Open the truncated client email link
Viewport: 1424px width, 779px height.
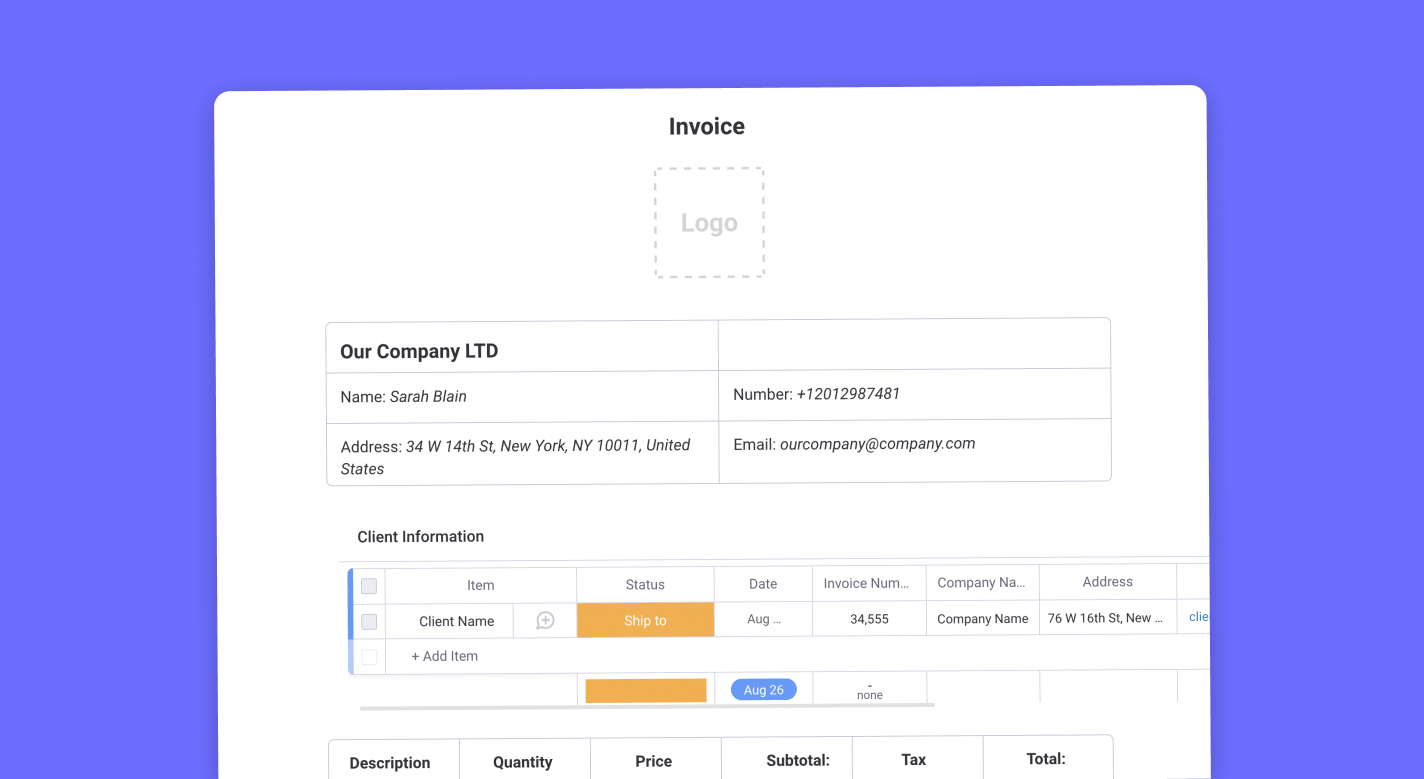[1197, 617]
